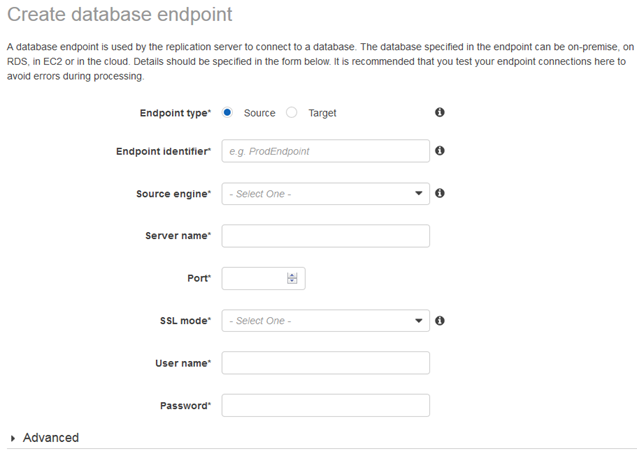Open the Source engine dropdown

click(325, 193)
